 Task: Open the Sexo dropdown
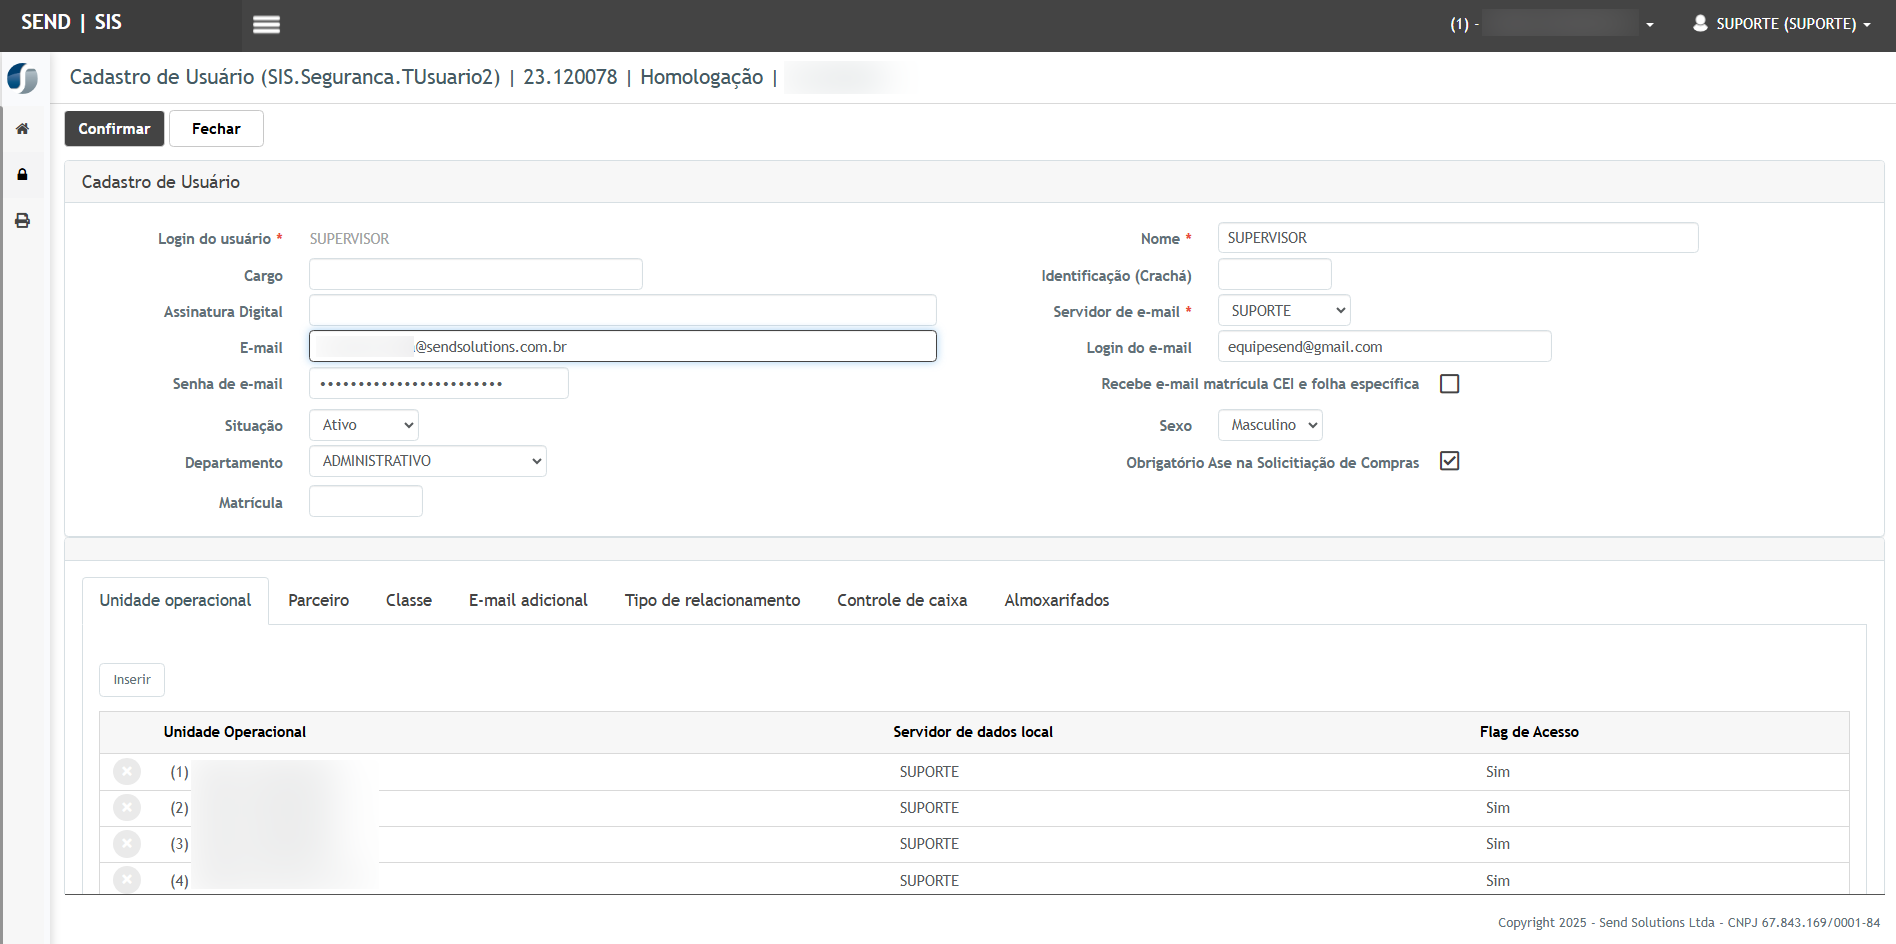point(1270,425)
